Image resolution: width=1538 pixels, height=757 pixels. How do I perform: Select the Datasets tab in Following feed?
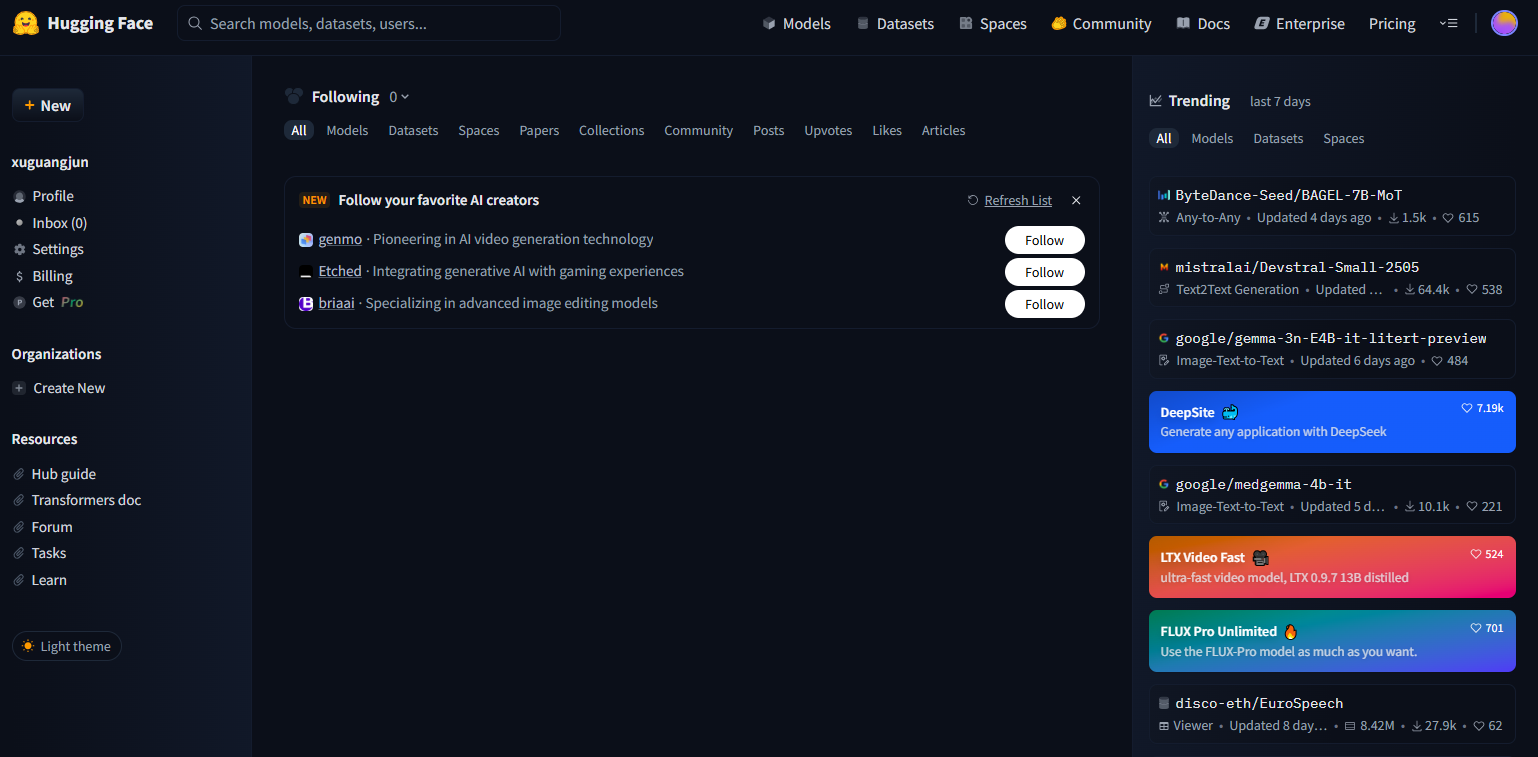tap(413, 130)
